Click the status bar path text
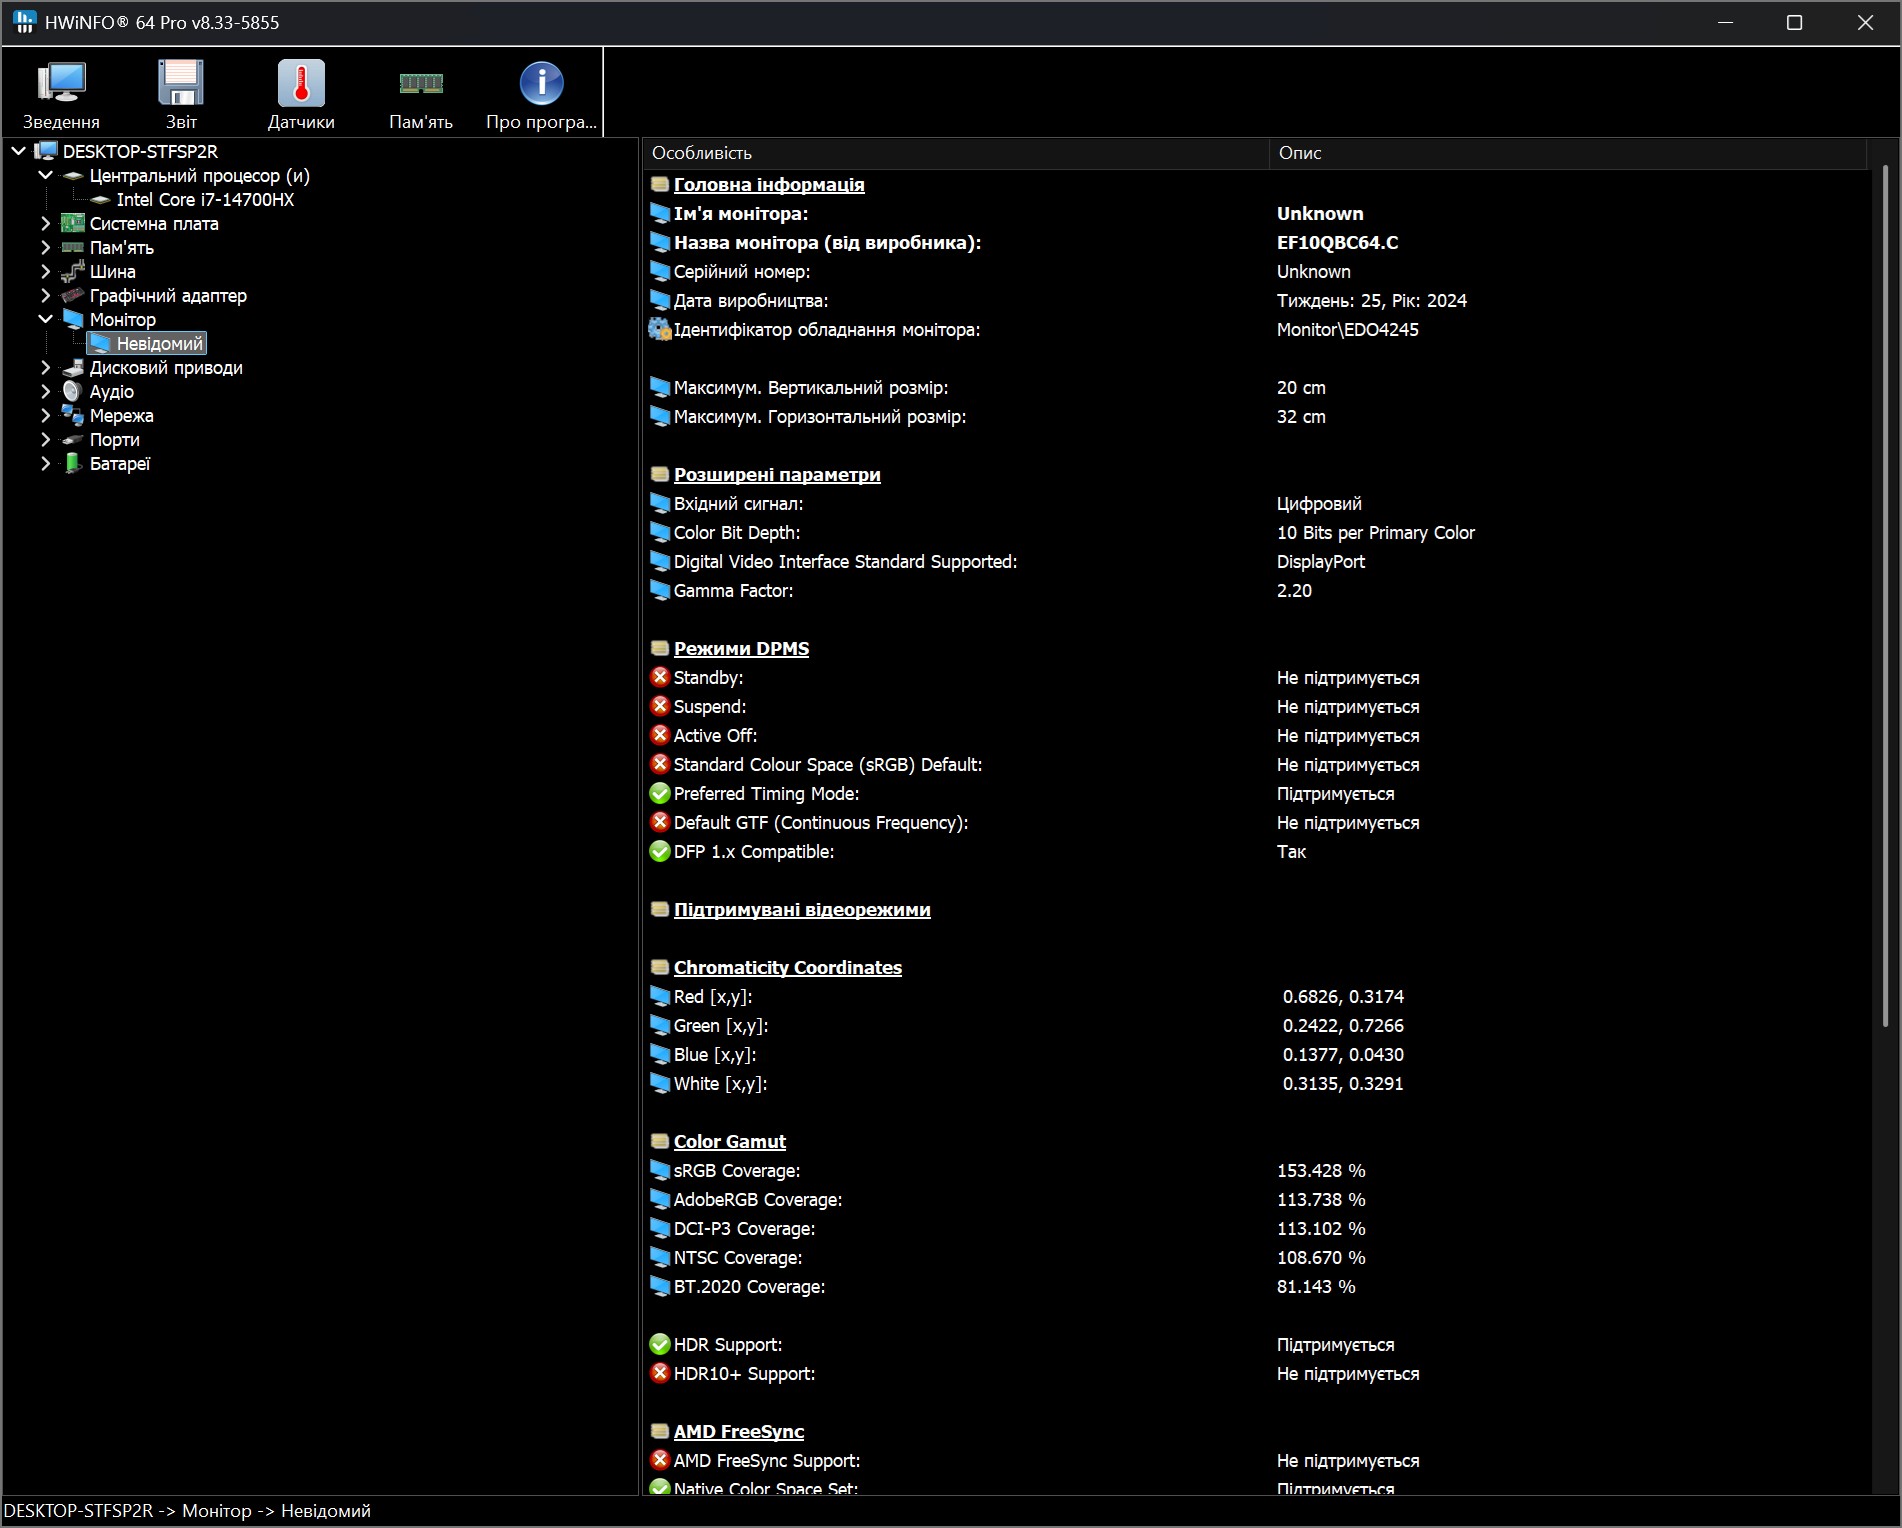 tap(187, 1510)
